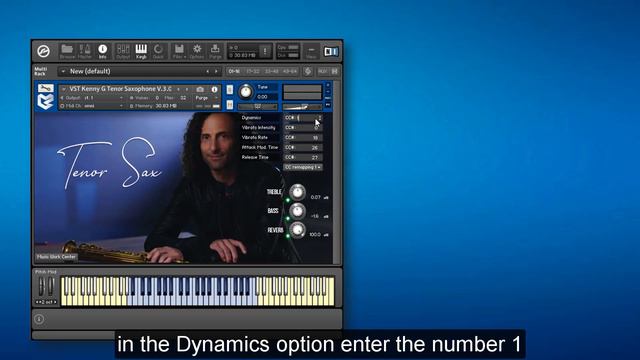Select the 01-16 rack page tab
The height and width of the screenshot is (360, 640).
click(234, 71)
